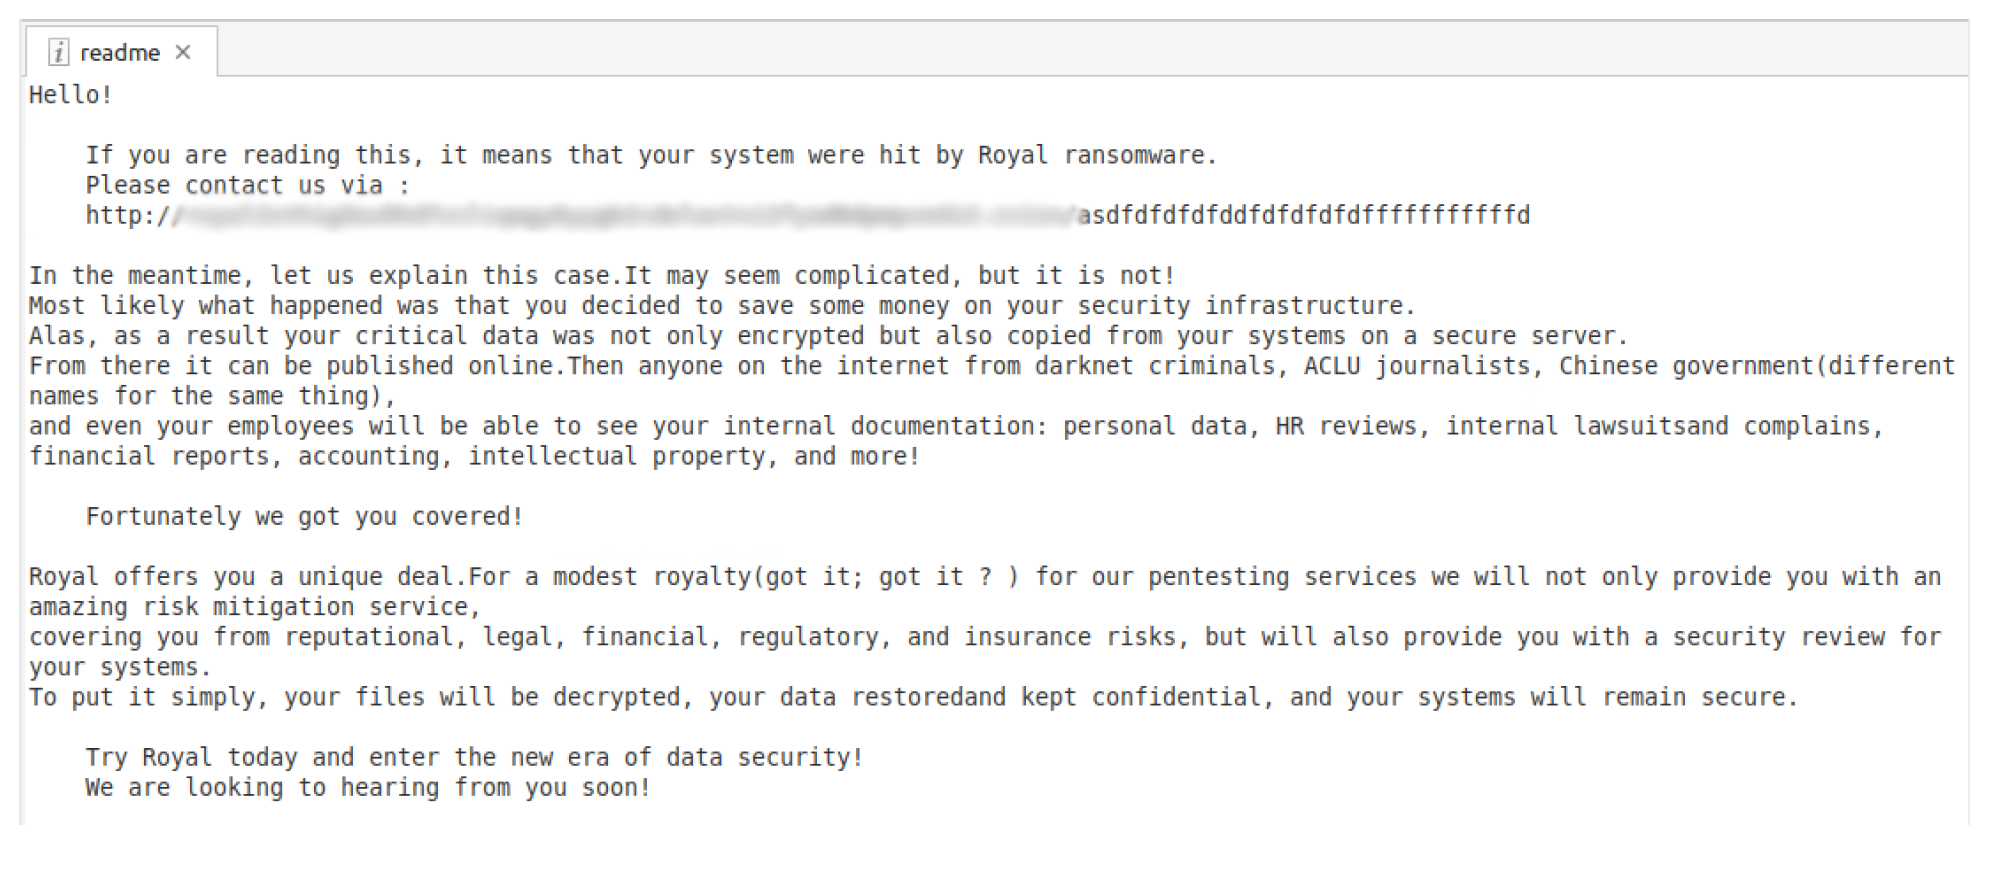Click the line starting "Most likely what happened"
Screen dimensions: 1994x870
pos(720,306)
